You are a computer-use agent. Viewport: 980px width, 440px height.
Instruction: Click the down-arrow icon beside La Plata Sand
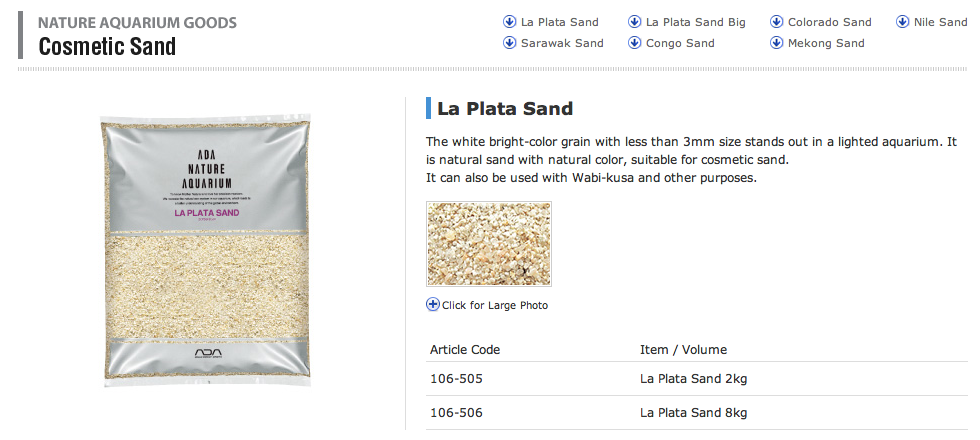[x=509, y=22]
